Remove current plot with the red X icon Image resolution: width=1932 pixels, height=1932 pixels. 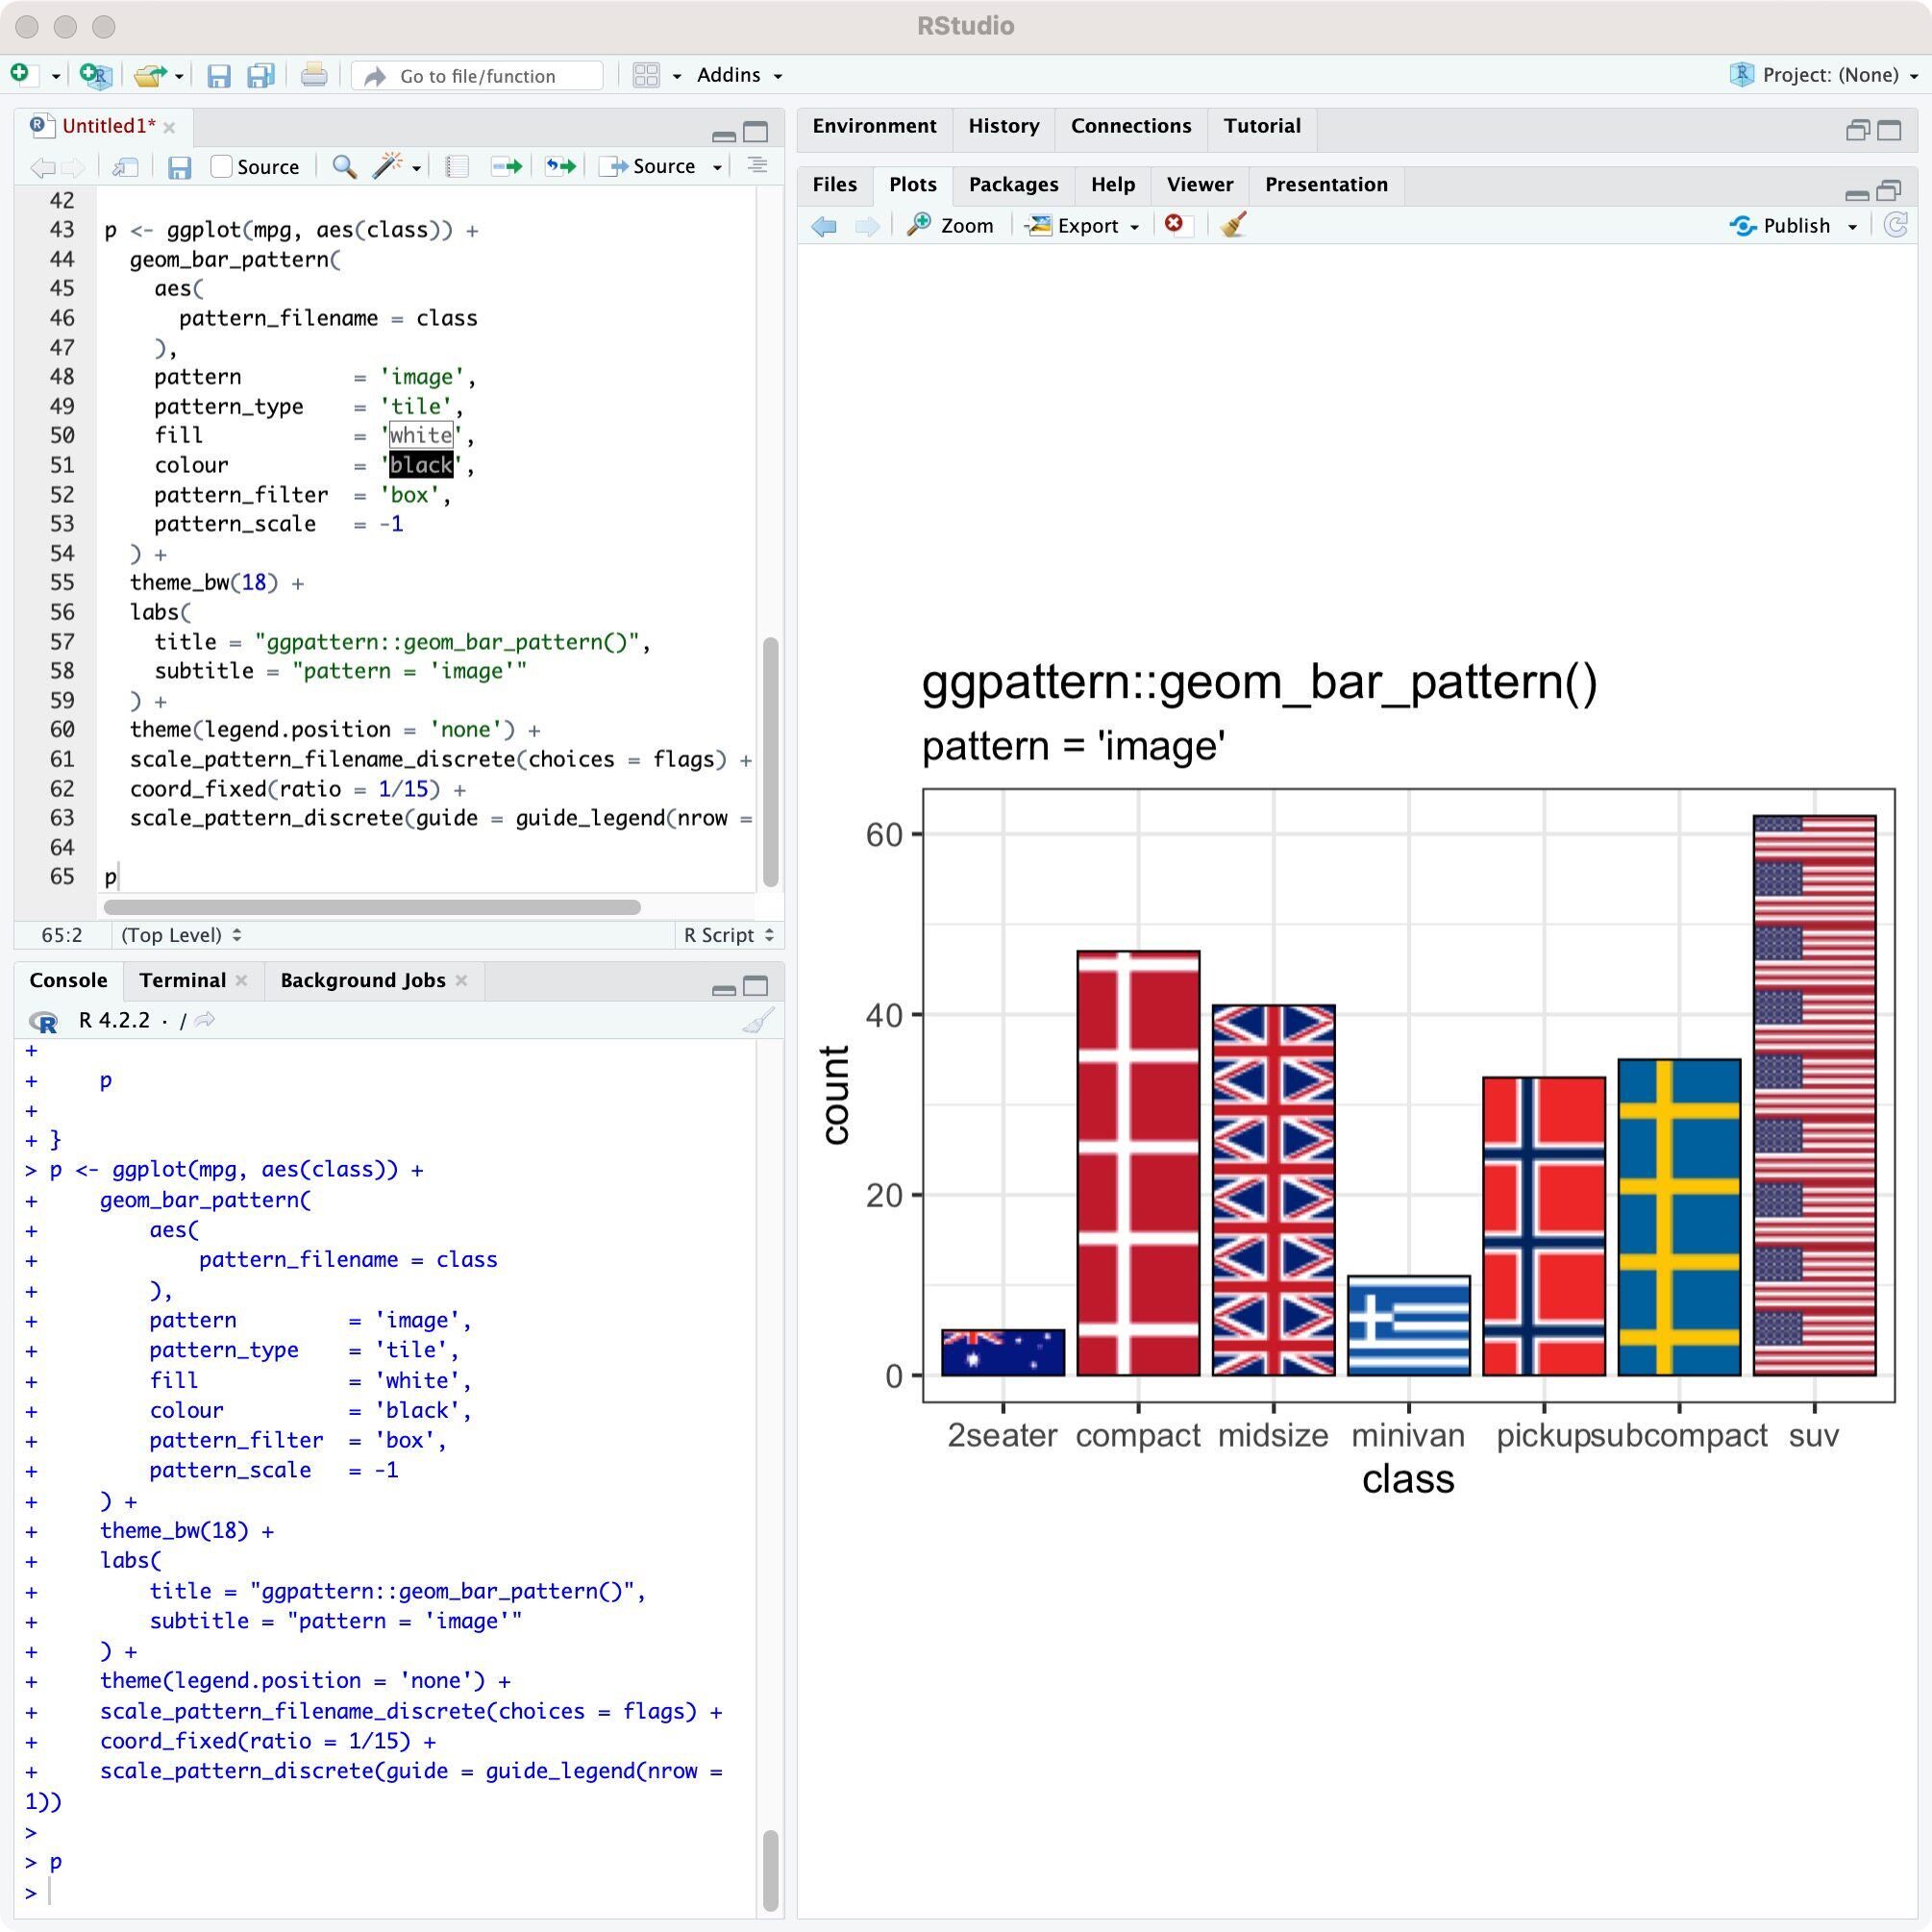[x=1174, y=224]
